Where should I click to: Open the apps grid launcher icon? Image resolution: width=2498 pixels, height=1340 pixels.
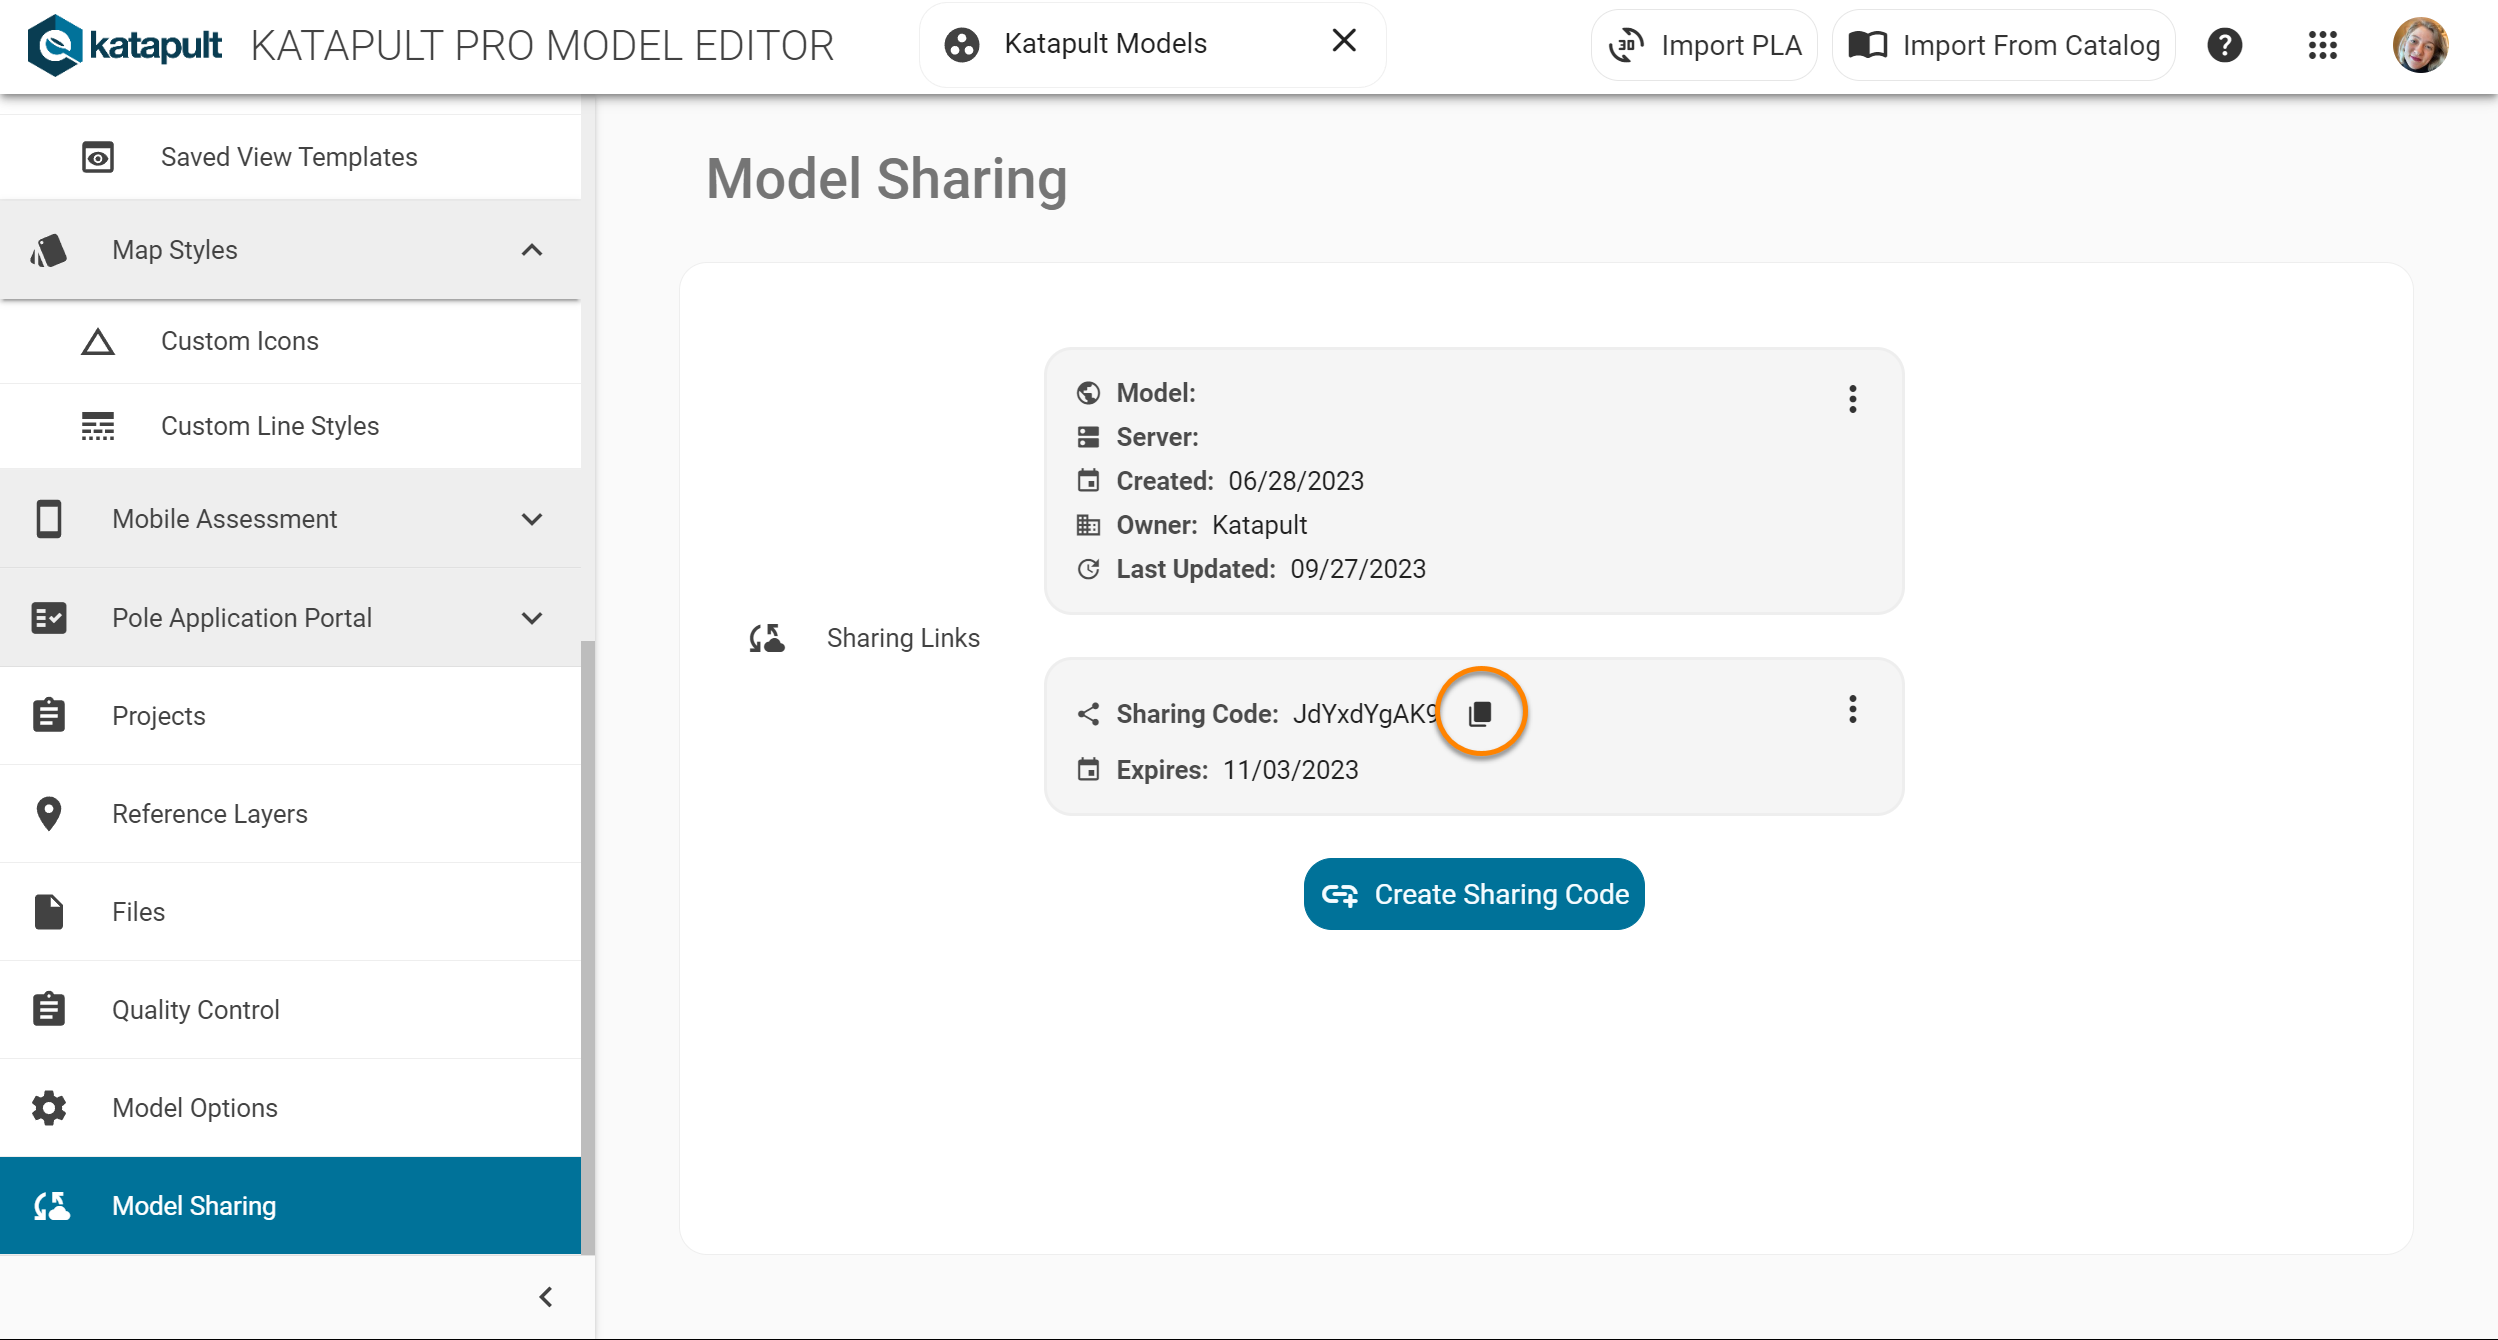coord(2322,45)
